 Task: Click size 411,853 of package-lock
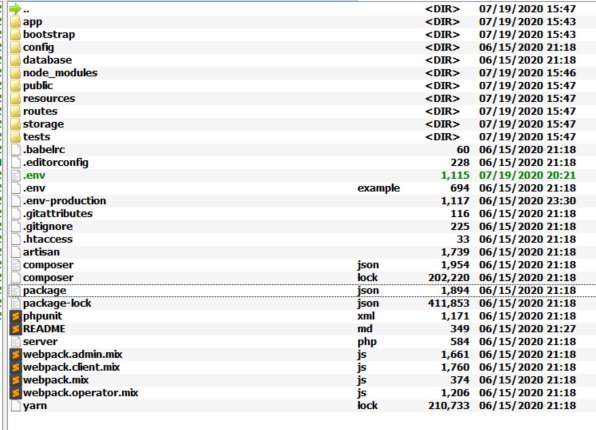pos(449,303)
